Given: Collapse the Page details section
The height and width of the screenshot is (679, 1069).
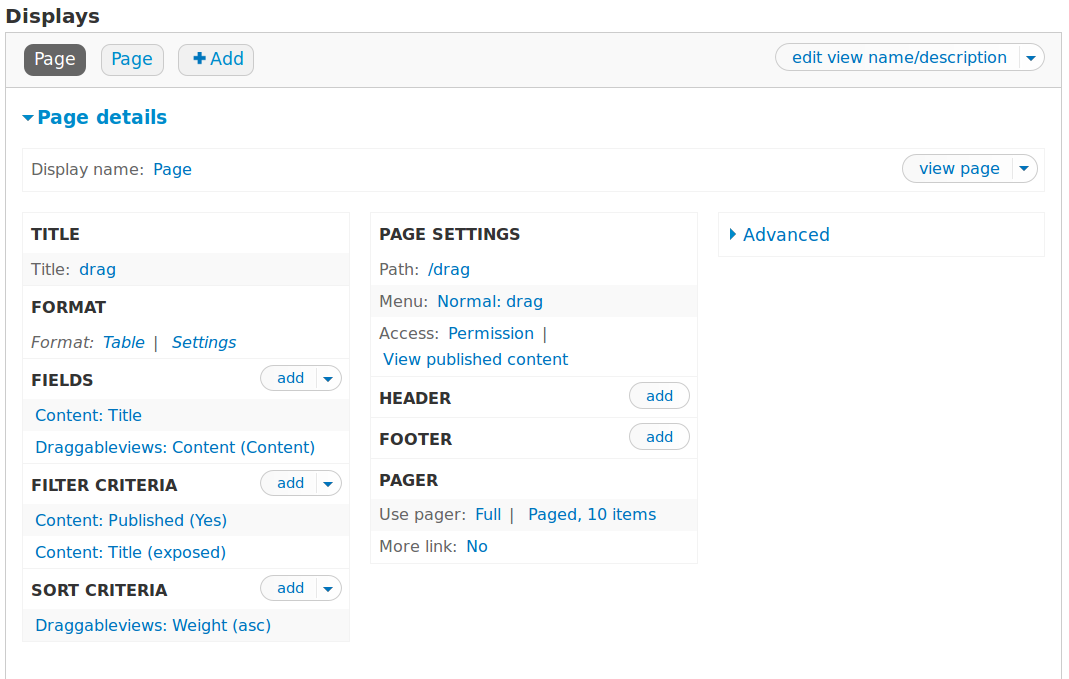Looking at the screenshot, I should pos(95,117).
